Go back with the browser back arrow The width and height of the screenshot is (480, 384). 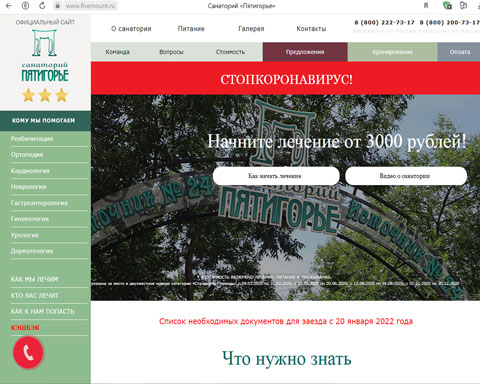pyautogui.click(x=9, y=6)
